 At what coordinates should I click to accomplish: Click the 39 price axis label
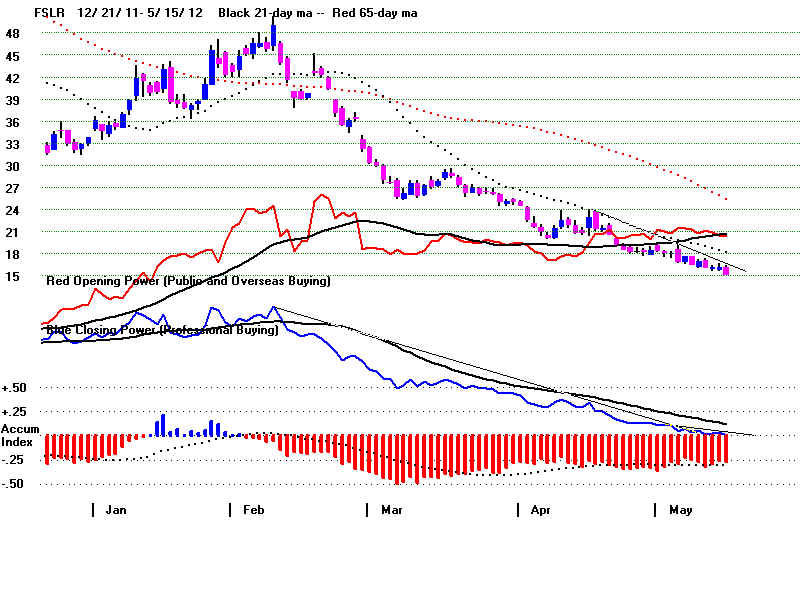click(x=13, y=100)
